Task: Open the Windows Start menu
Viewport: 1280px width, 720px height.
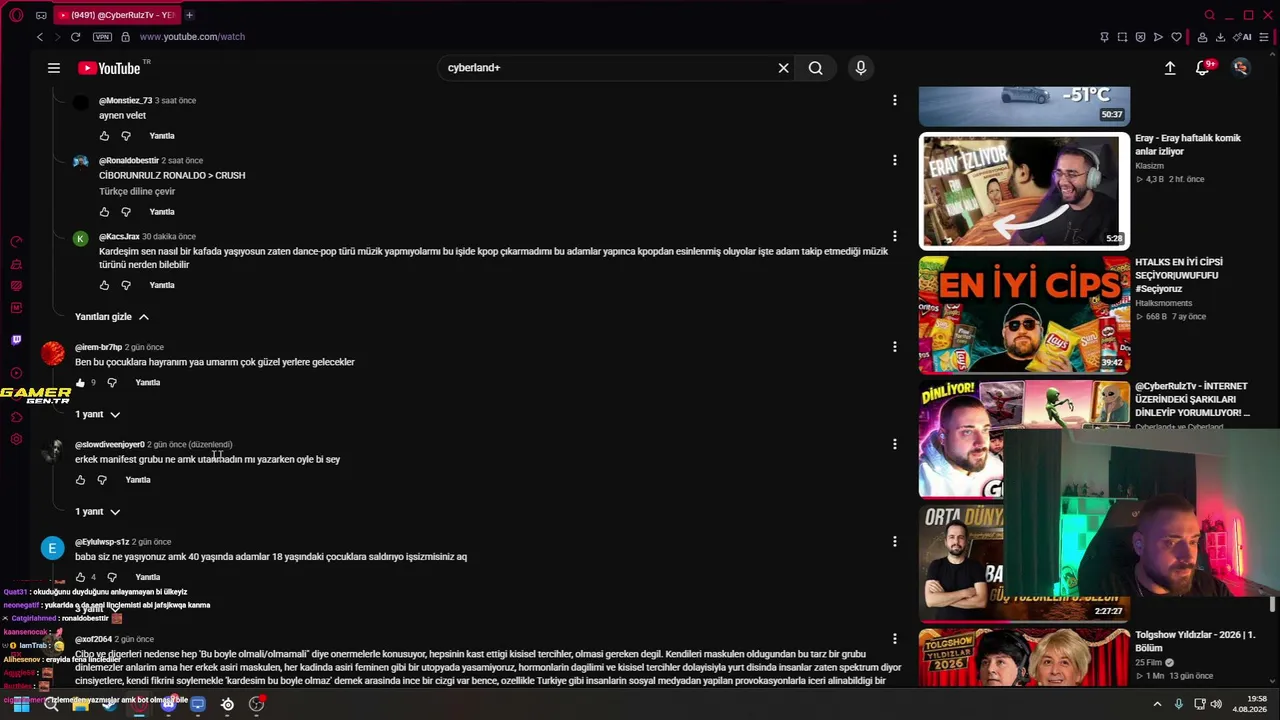Action: 21,704
